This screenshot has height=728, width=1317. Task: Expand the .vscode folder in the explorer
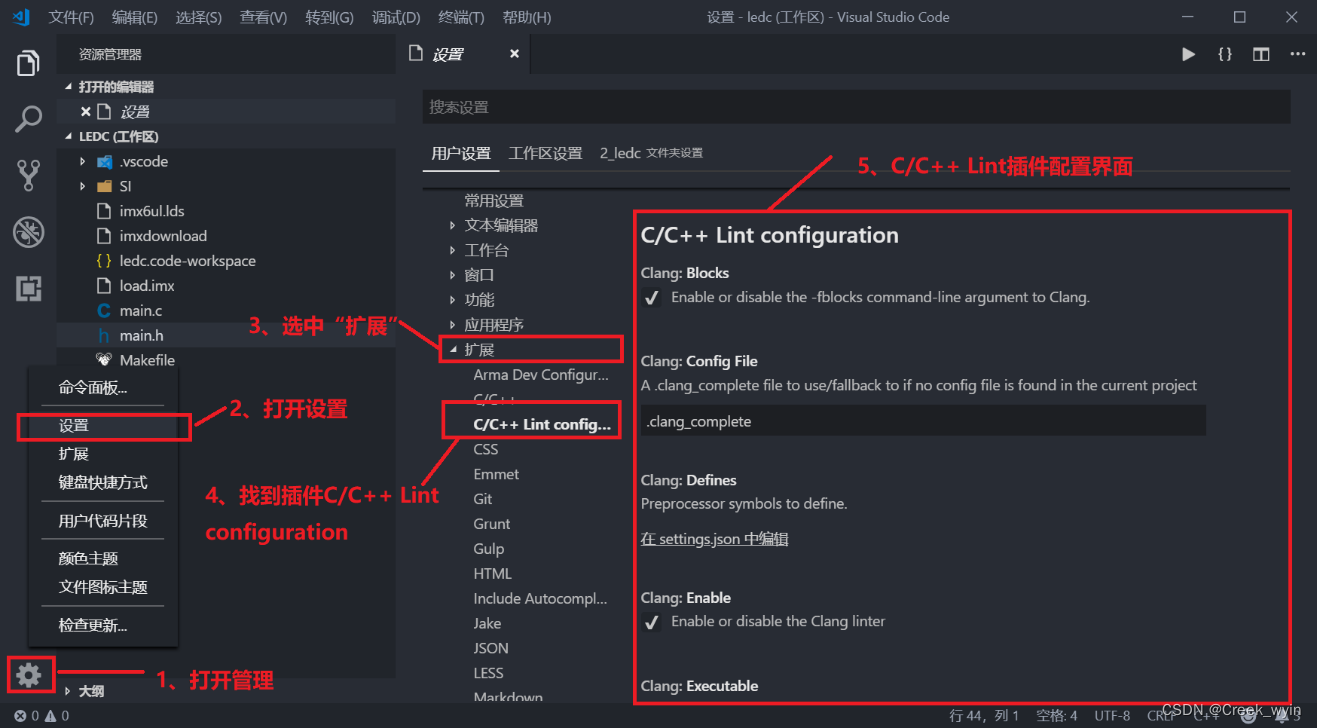[84, 160]
